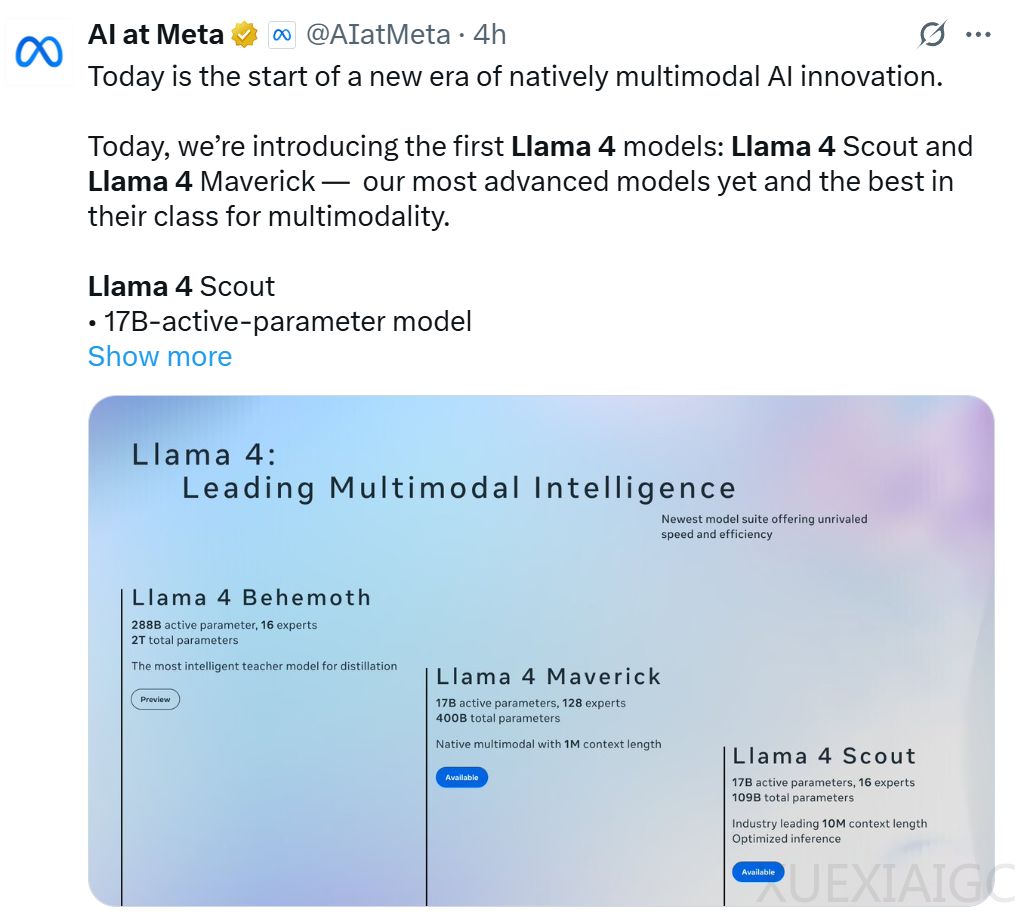Click the gold verified badge
The image size is (1018, 915).
(x=245, y=35)
